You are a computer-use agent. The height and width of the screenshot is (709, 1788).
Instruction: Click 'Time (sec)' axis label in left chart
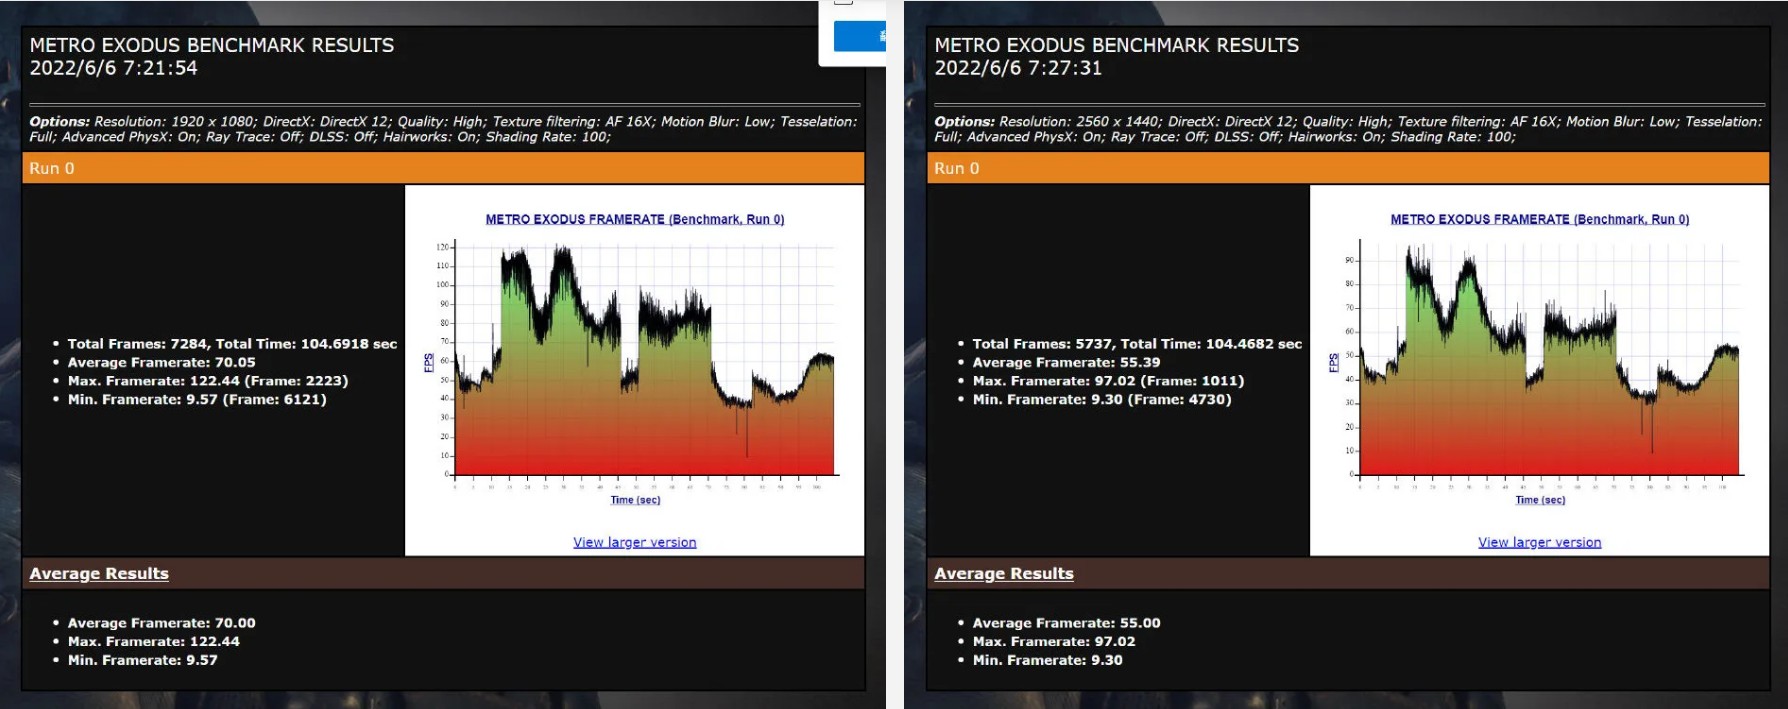(x=635, y=500)
